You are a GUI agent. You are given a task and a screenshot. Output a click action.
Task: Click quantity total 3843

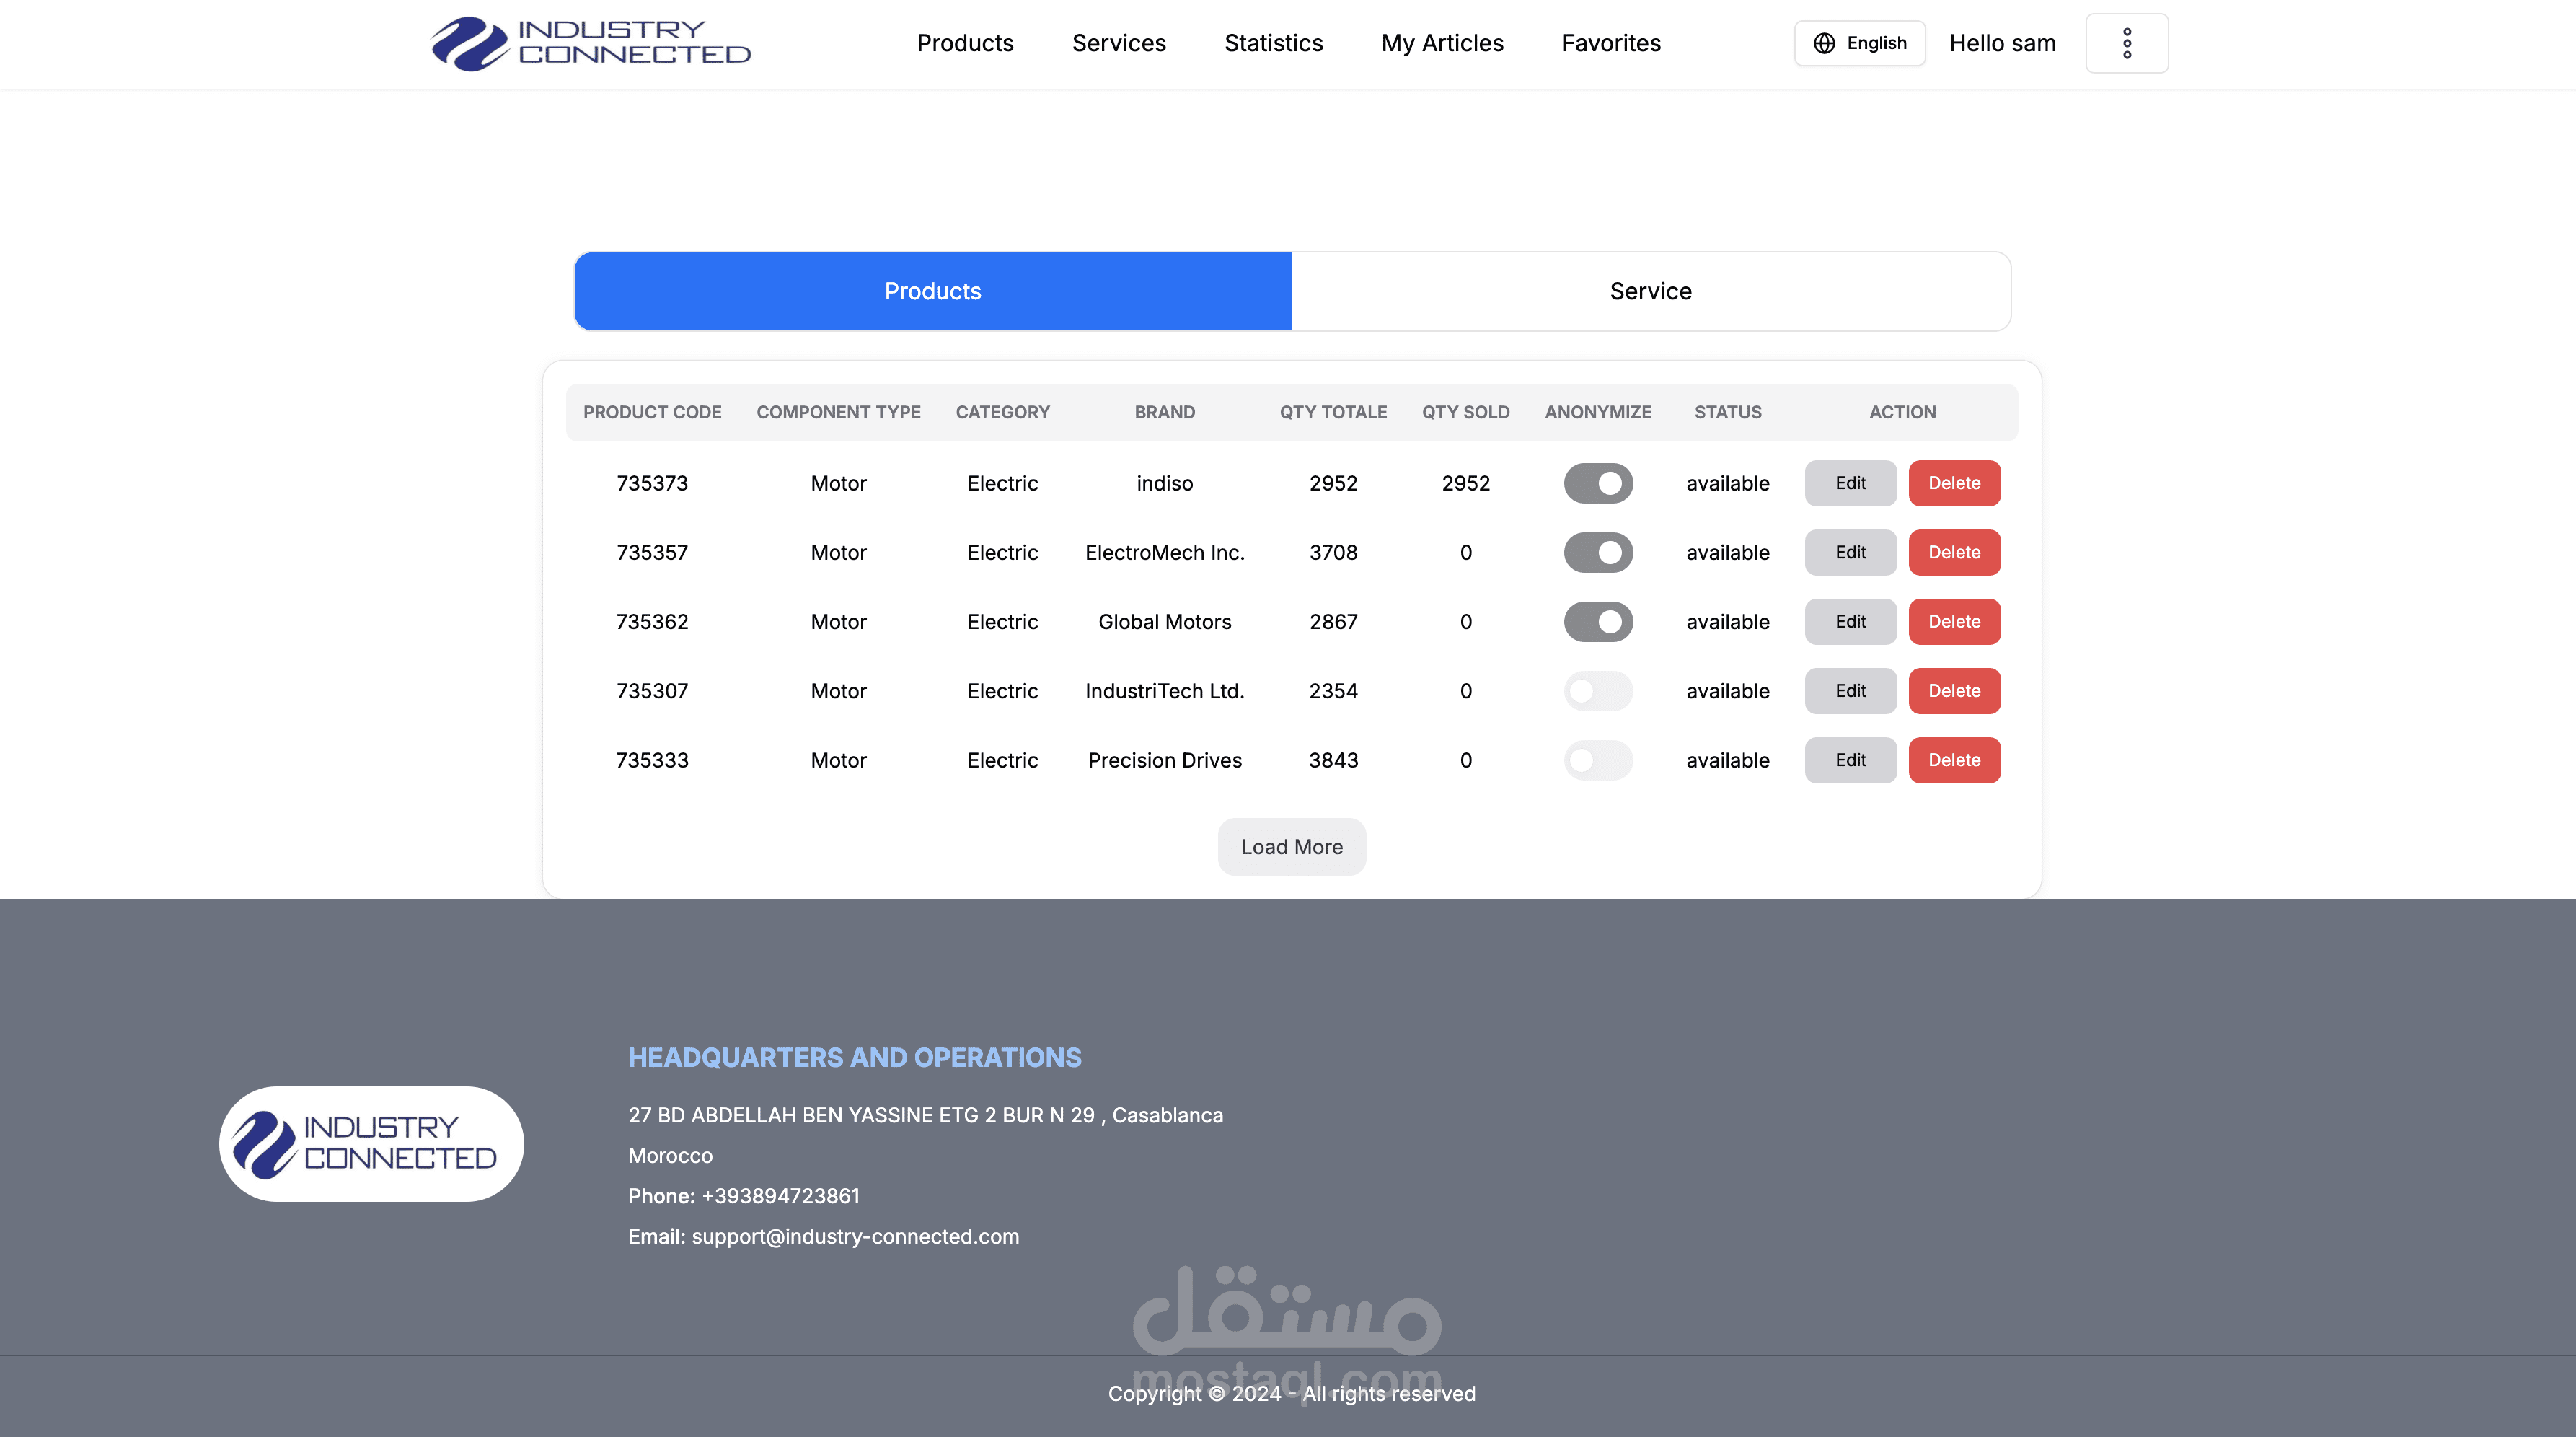pos(1333,760)
